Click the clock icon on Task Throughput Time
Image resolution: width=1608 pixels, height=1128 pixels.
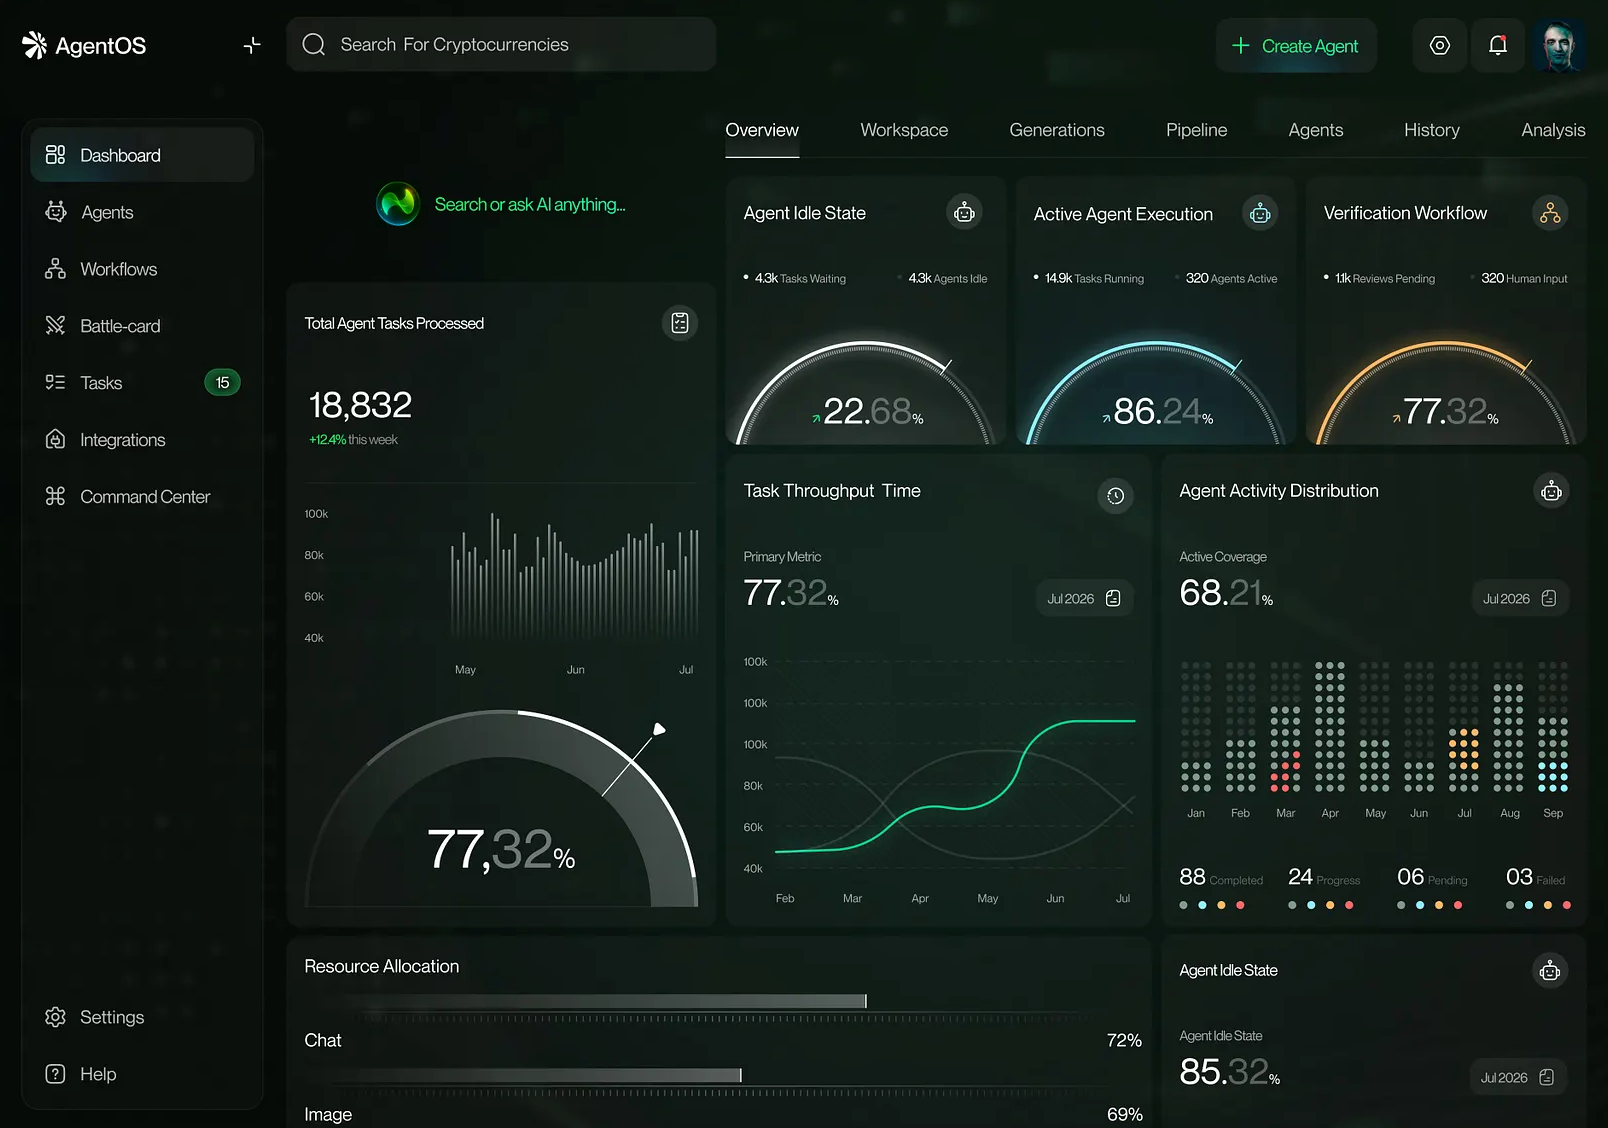1115,496
